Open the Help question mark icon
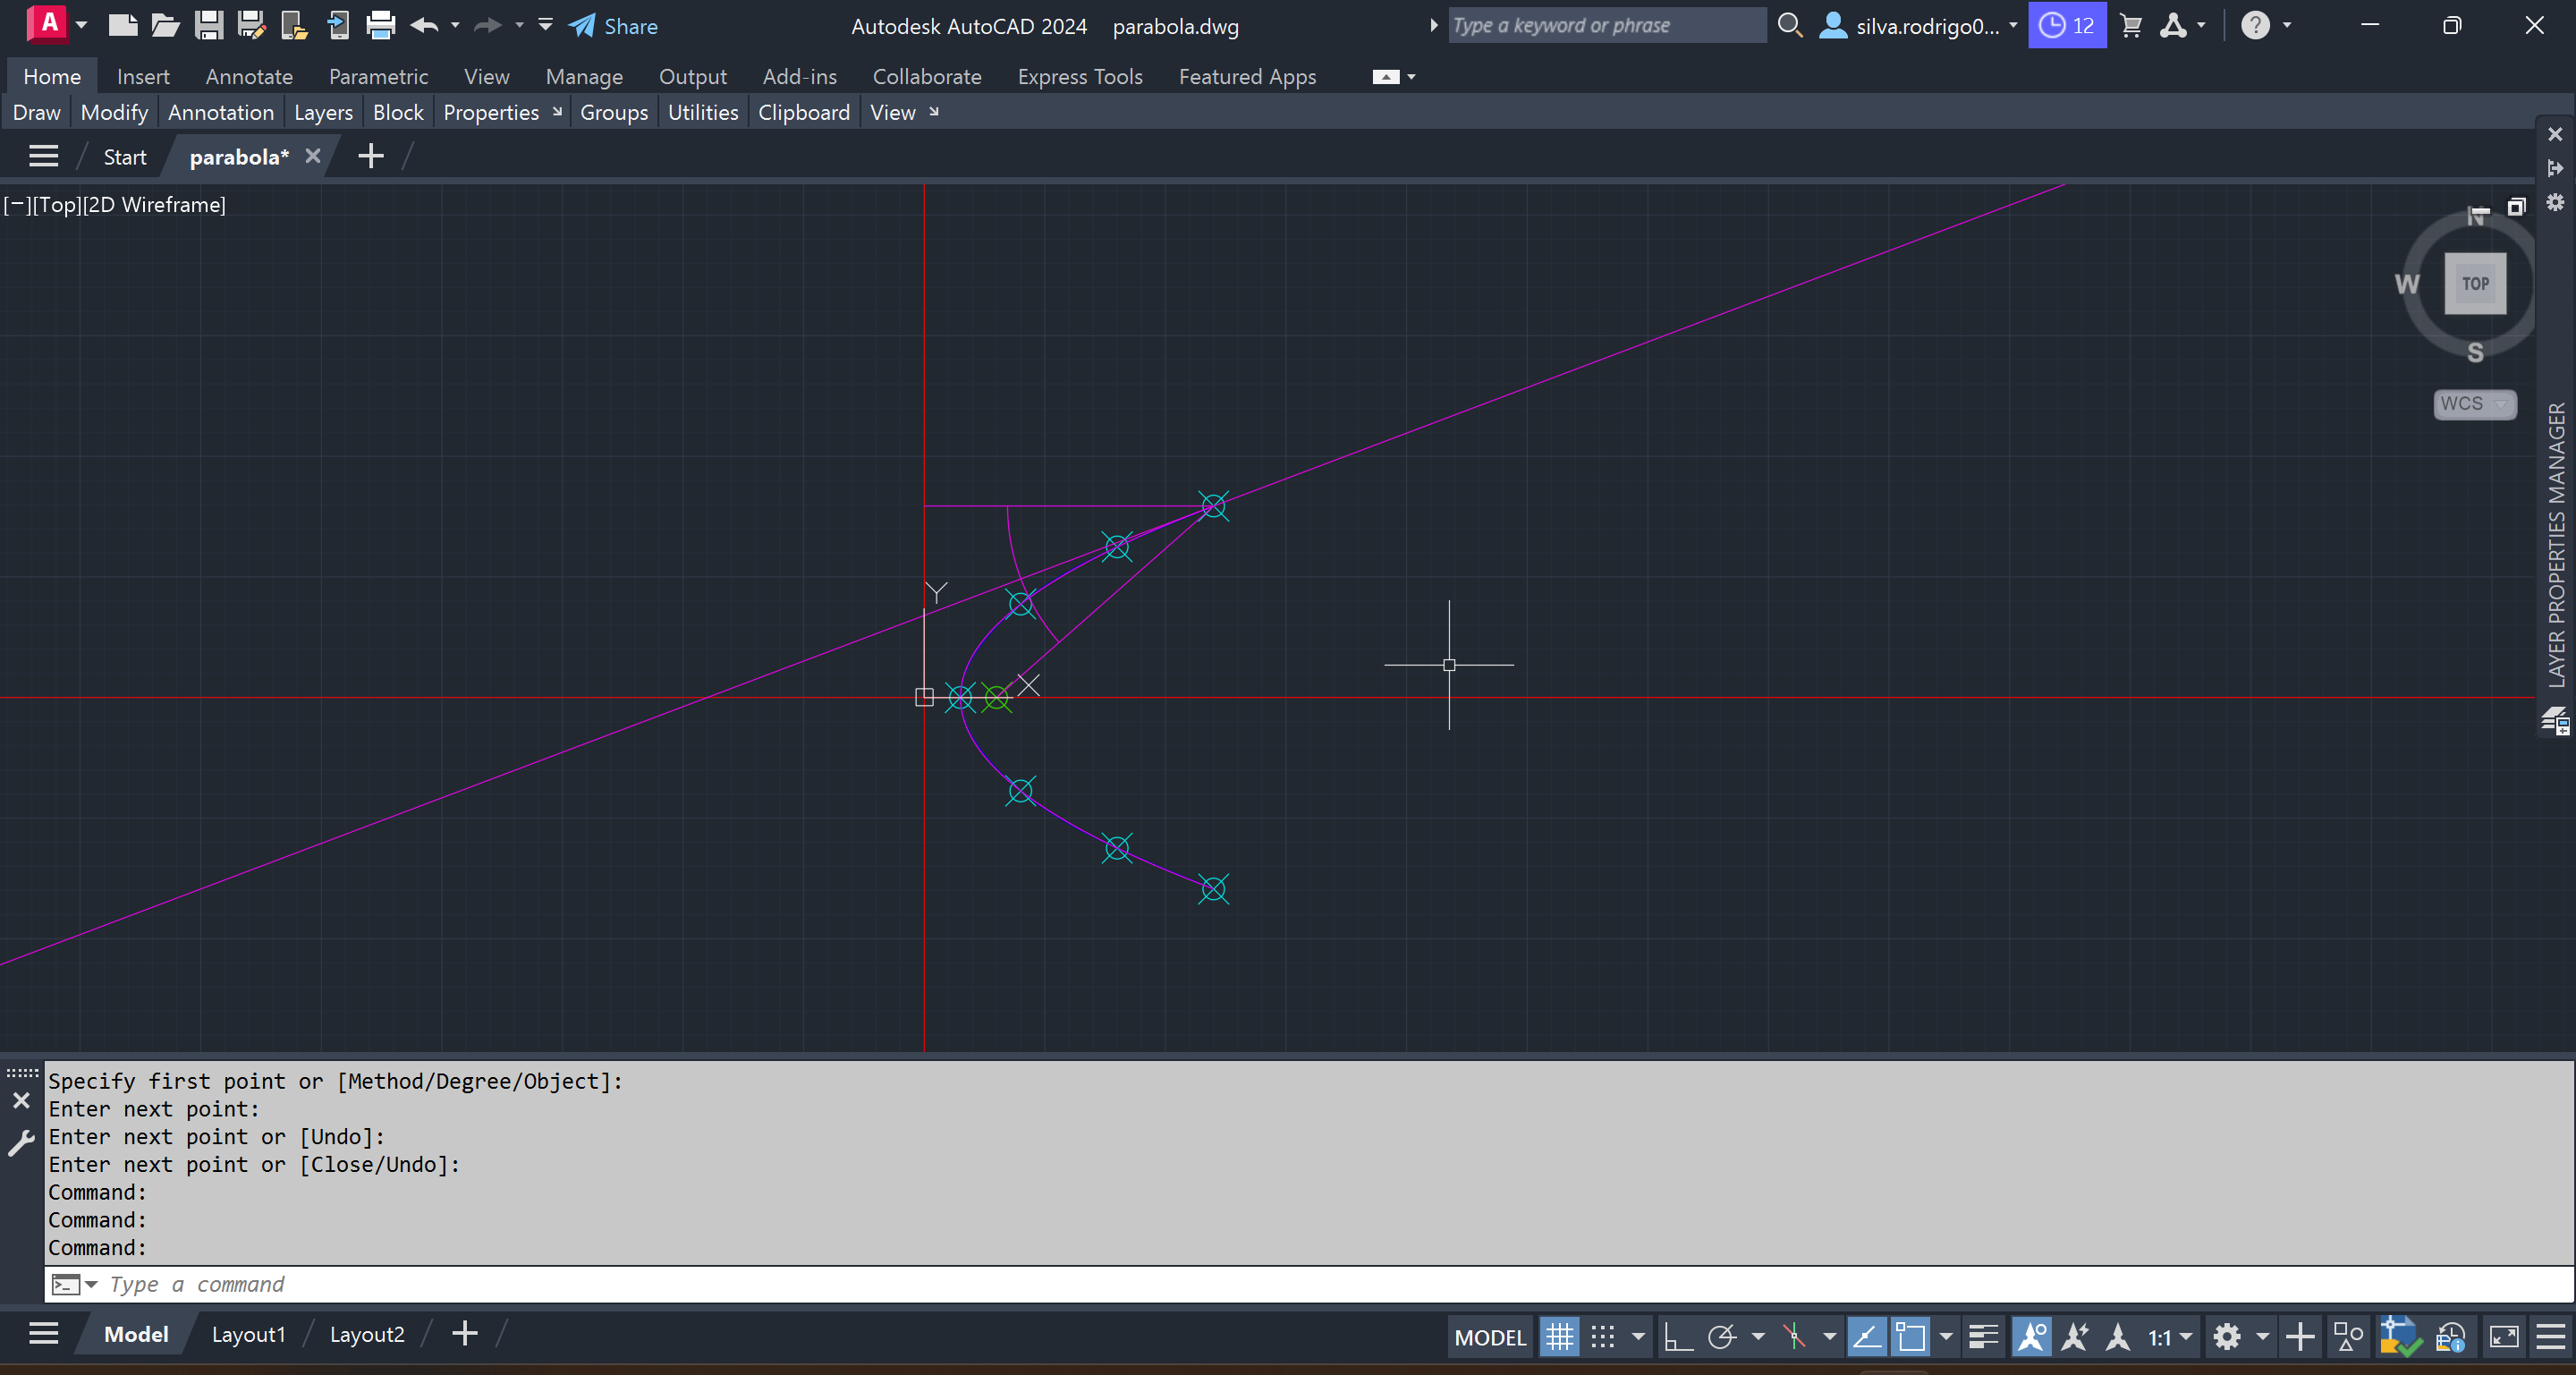Image resolution: width=2576 pixels, height=1375 pixels. [2254, 25]
